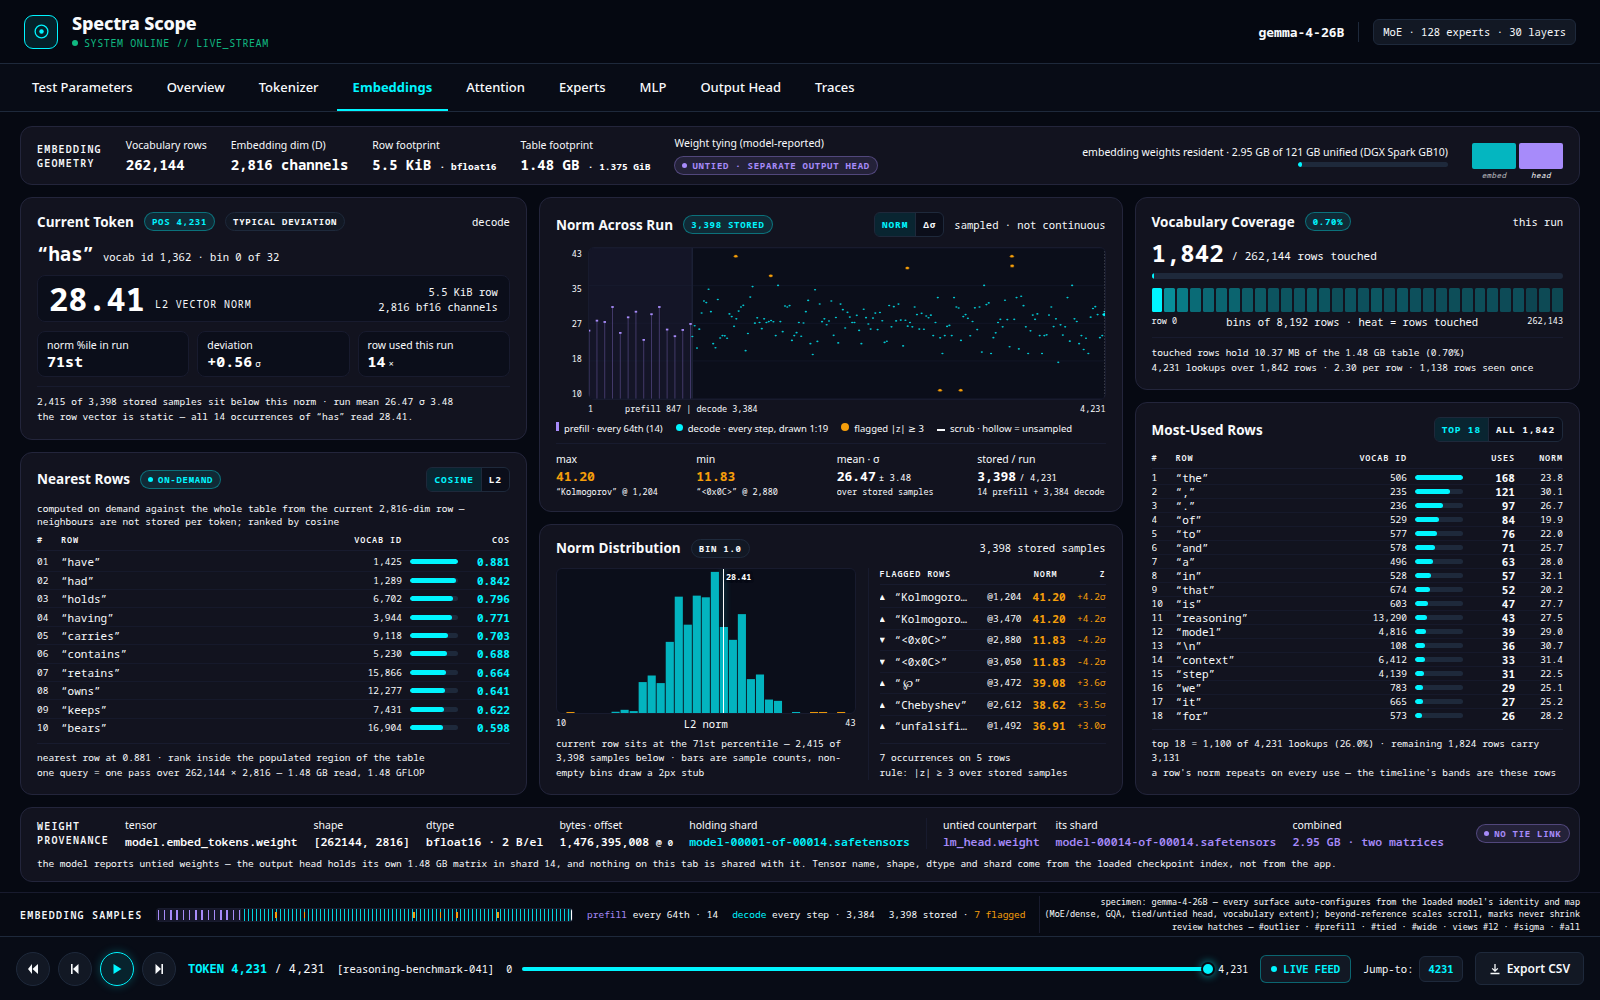Screen dimensions: 1600x1000
Task: Click the model-00001-of-00014.safetensors shard link
Action: tap(799, 842)
